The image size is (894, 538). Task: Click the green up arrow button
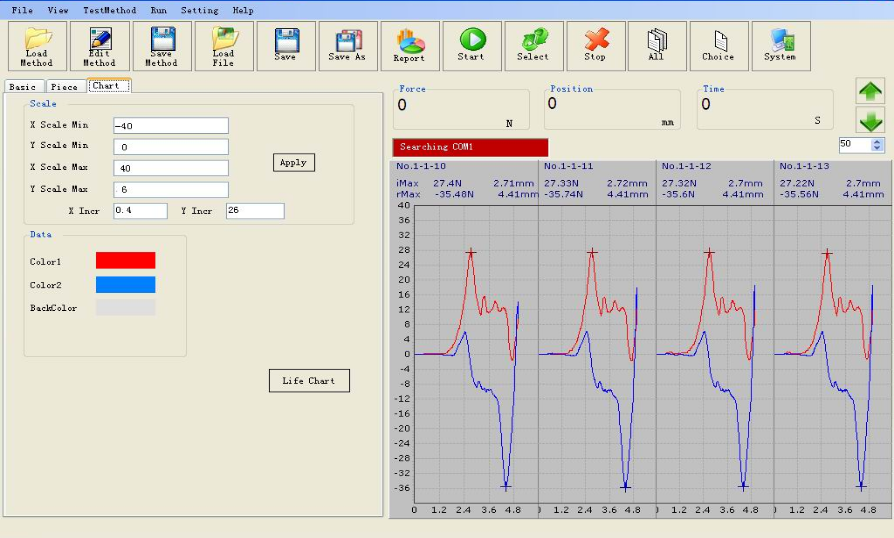tap(870, 91)
